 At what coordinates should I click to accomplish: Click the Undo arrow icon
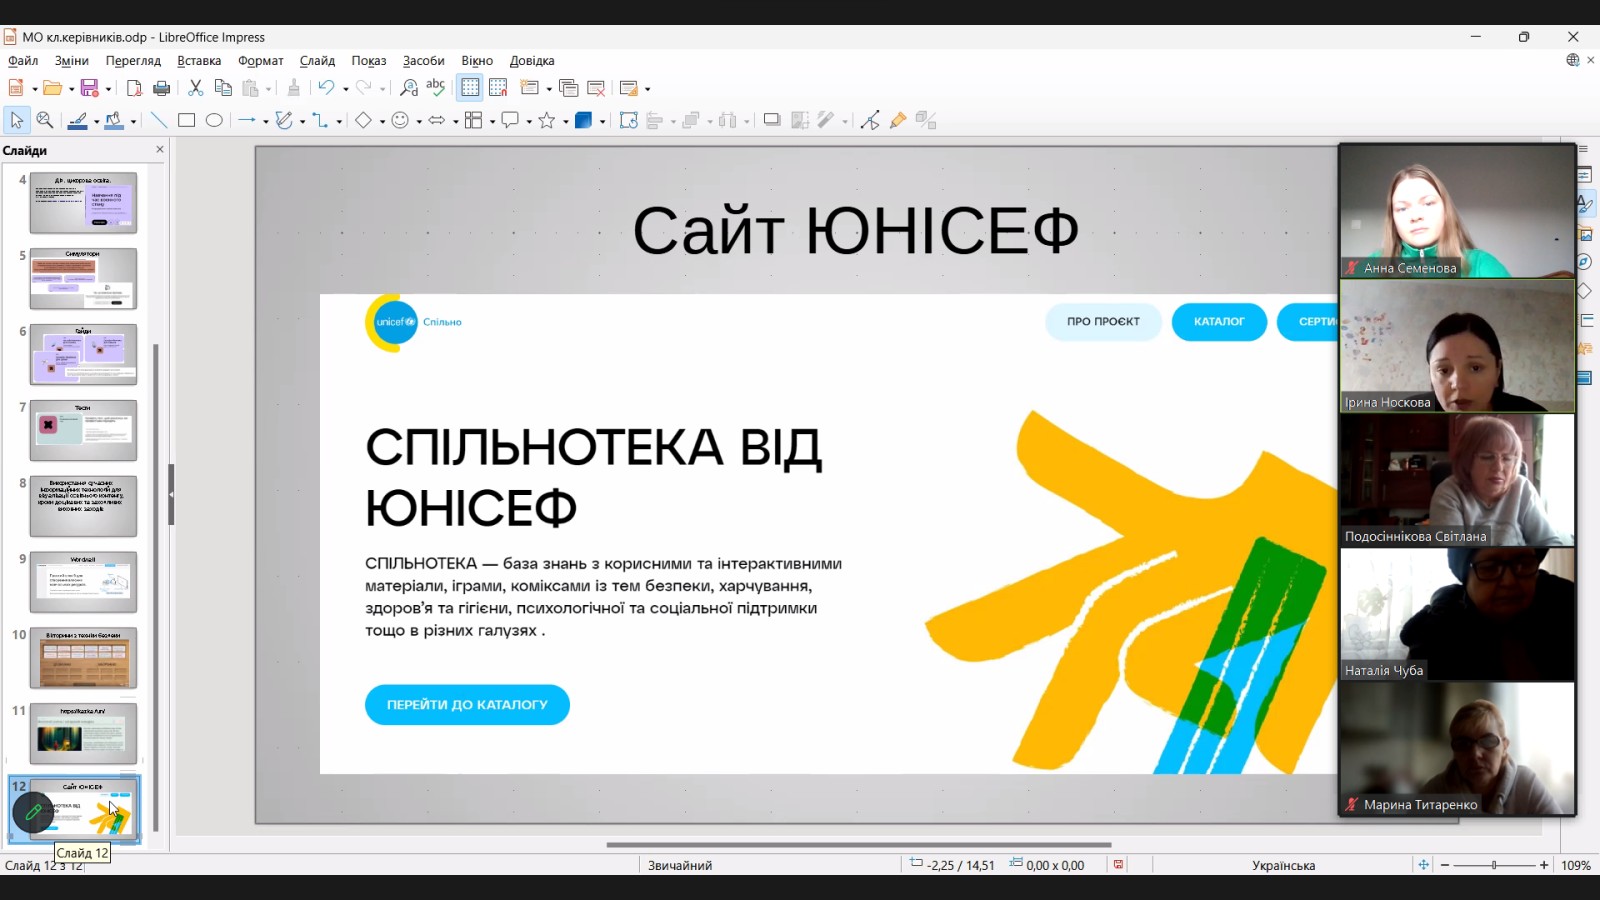point(326,88)
